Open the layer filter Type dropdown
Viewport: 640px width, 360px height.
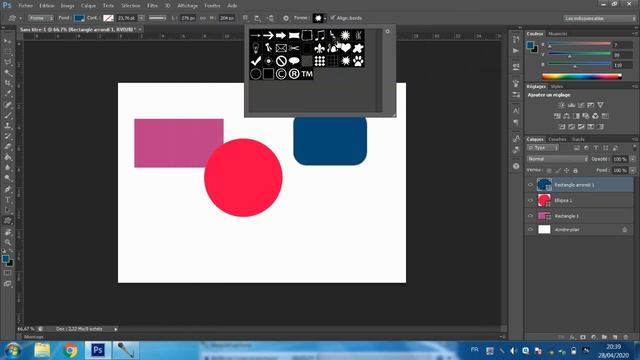[542, 148]
